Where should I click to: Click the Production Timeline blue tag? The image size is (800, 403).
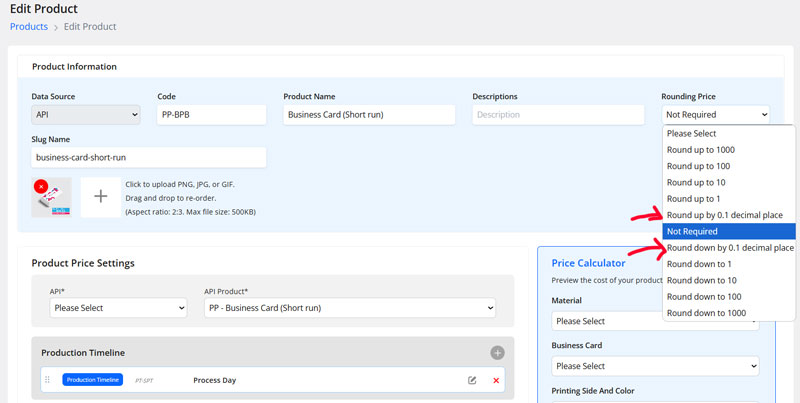[94, 380]
